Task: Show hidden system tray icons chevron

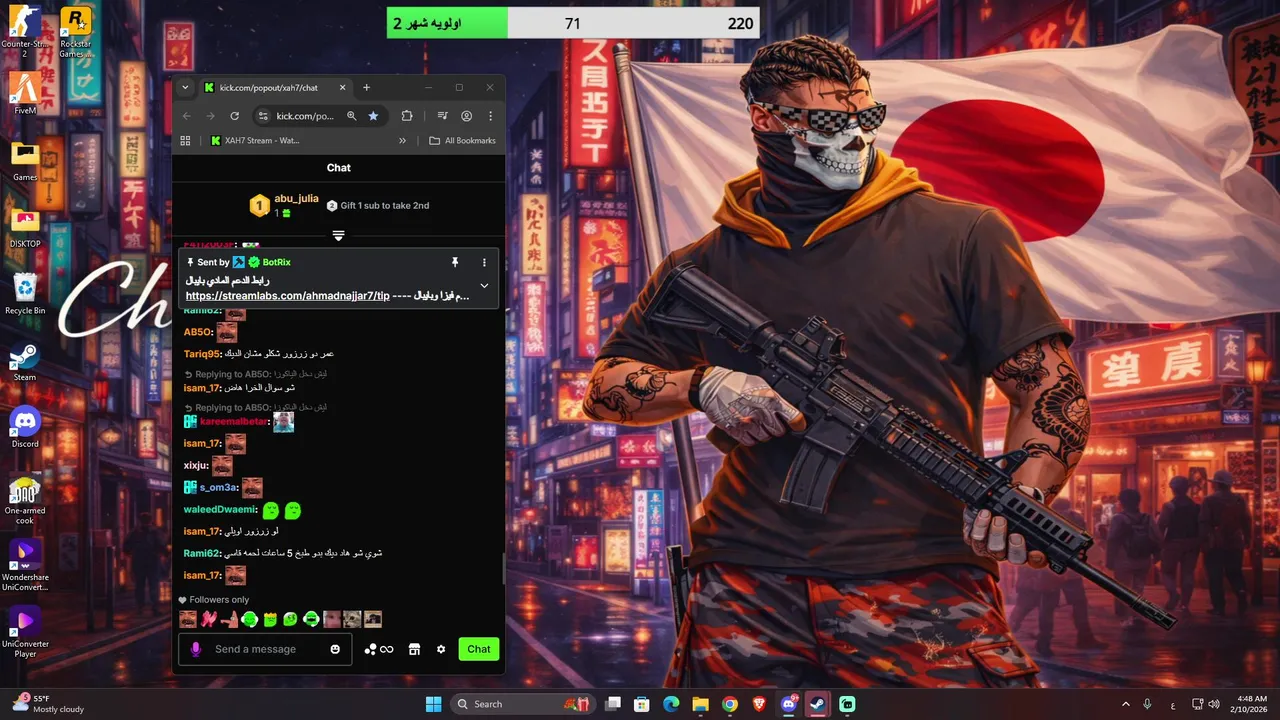Action: coord(1126,704)
